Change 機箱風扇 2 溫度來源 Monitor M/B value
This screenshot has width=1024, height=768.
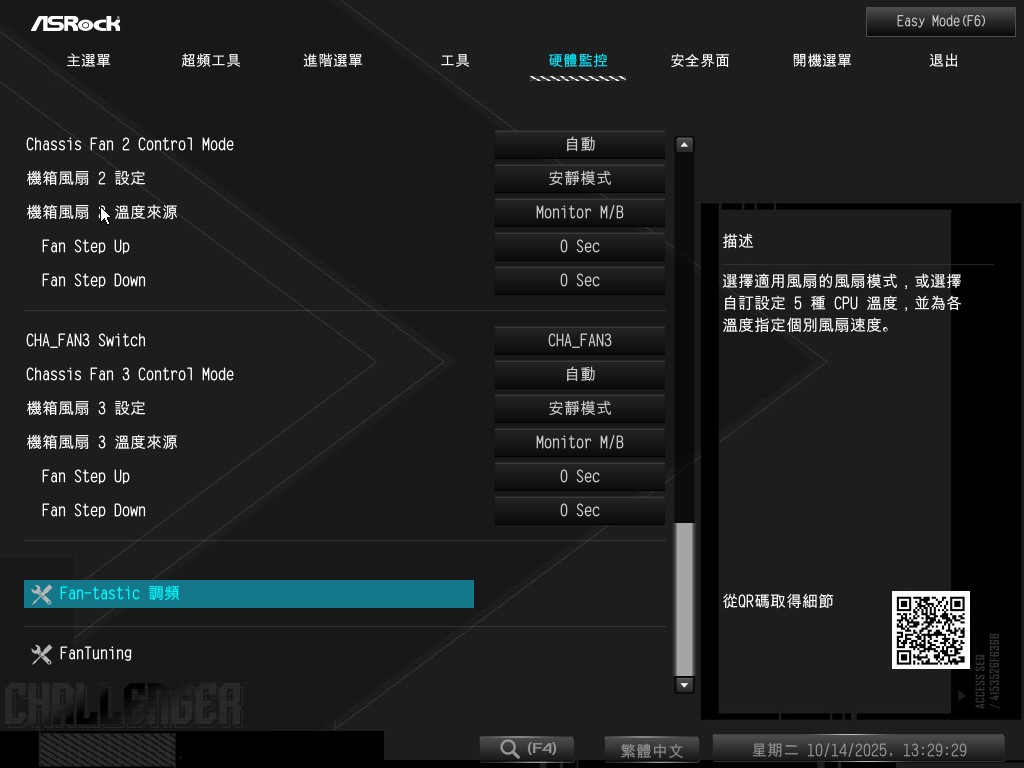pos(580,213)
